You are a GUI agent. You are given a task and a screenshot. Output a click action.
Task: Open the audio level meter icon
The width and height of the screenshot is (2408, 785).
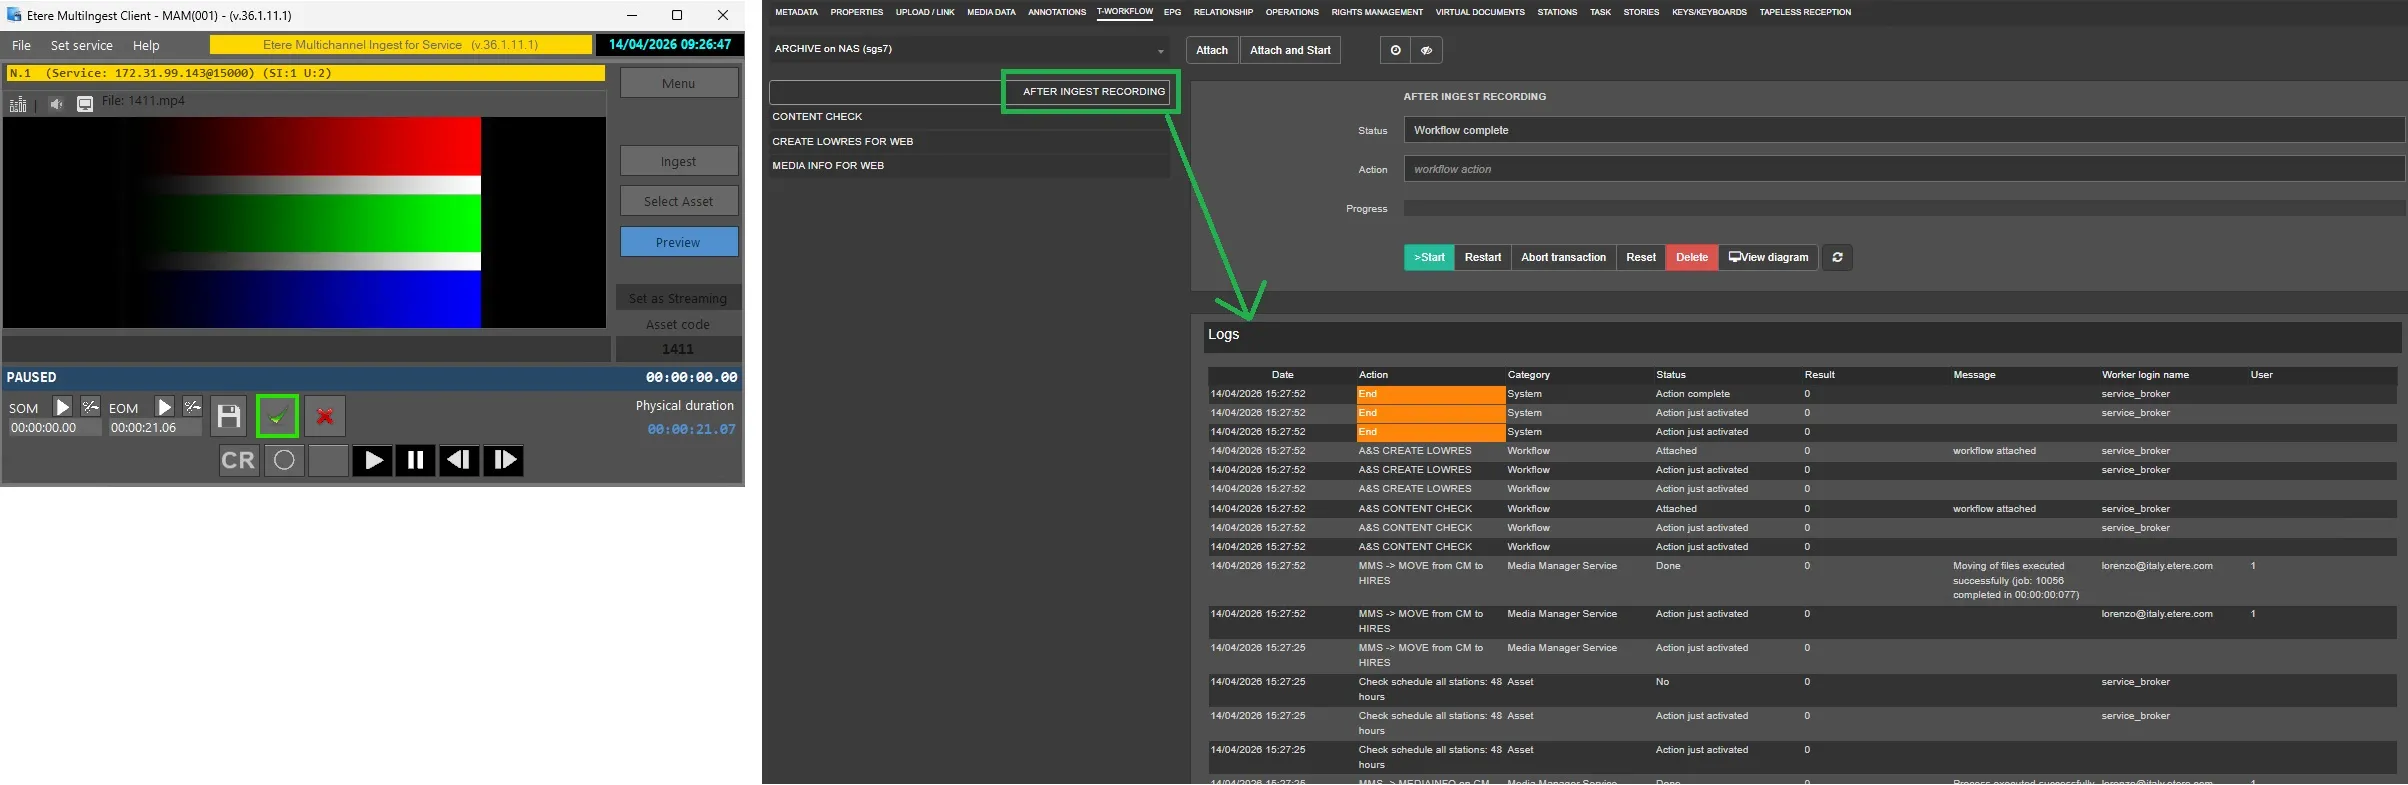click(x=18, y=104)
